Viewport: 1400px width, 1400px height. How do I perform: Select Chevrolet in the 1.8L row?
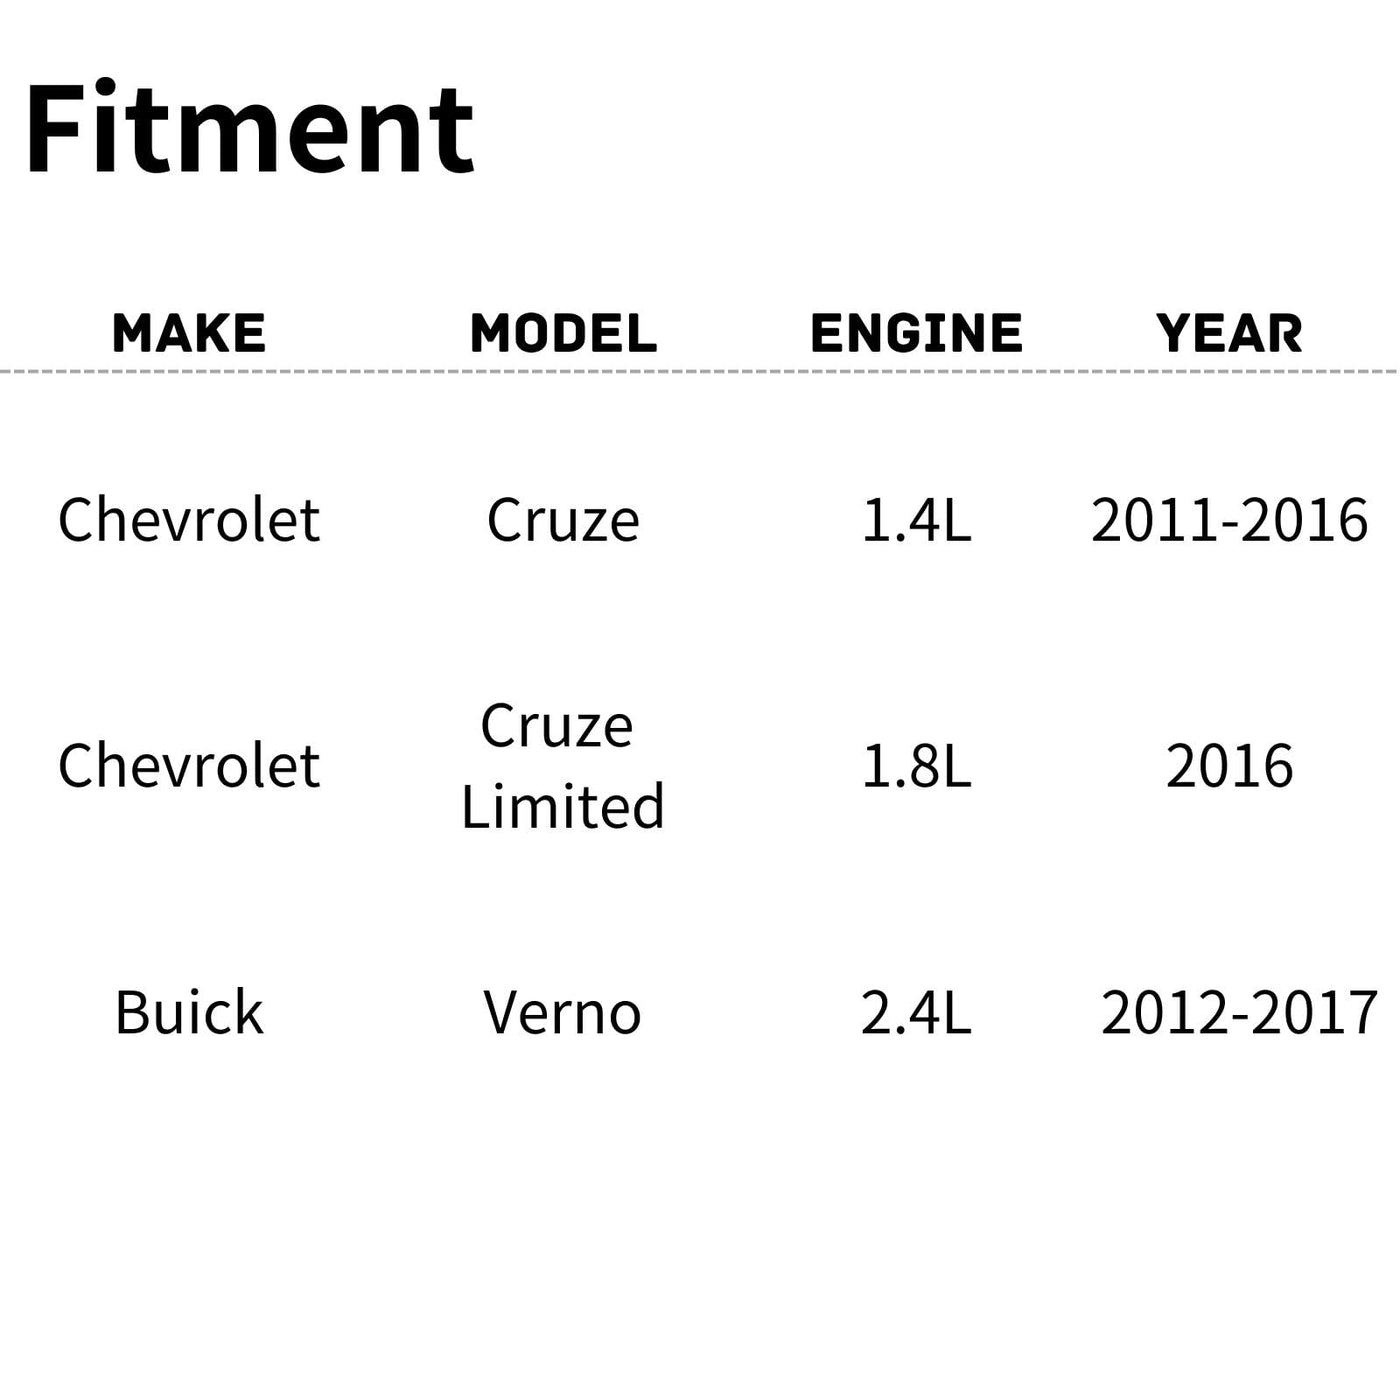point(189,766)
